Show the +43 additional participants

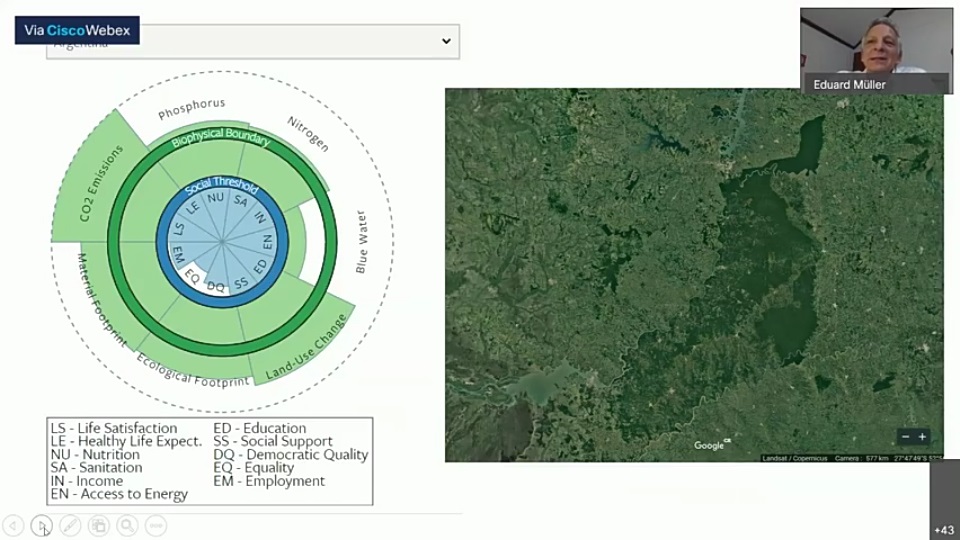pyautogui.click(x=945, y=530)
